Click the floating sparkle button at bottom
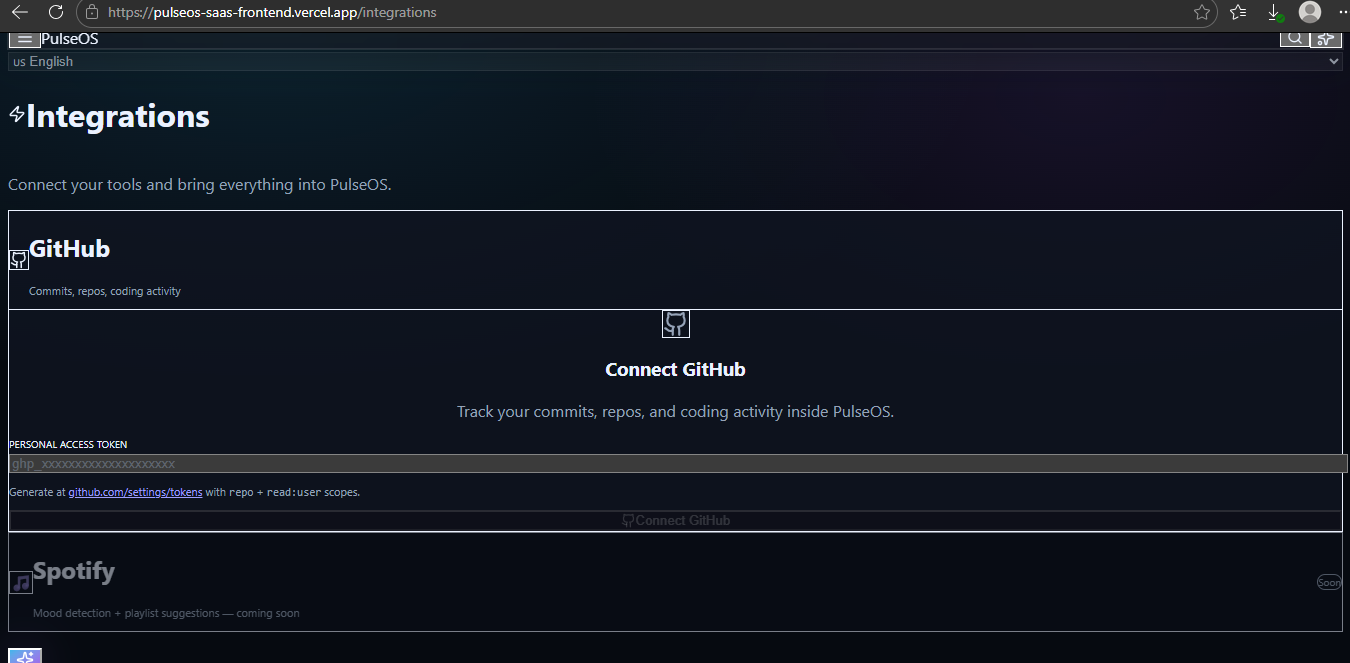 [25, 656]
